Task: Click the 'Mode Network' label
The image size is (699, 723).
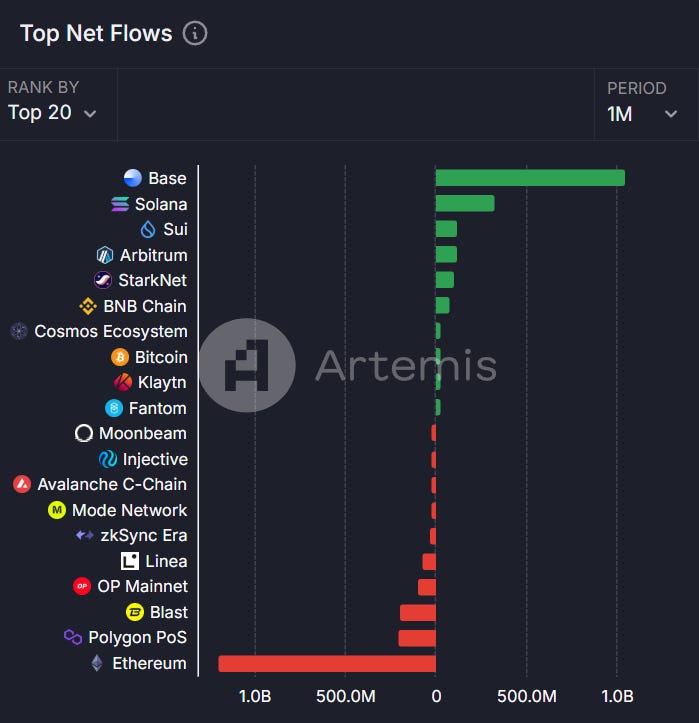Action: click(130, 510)
